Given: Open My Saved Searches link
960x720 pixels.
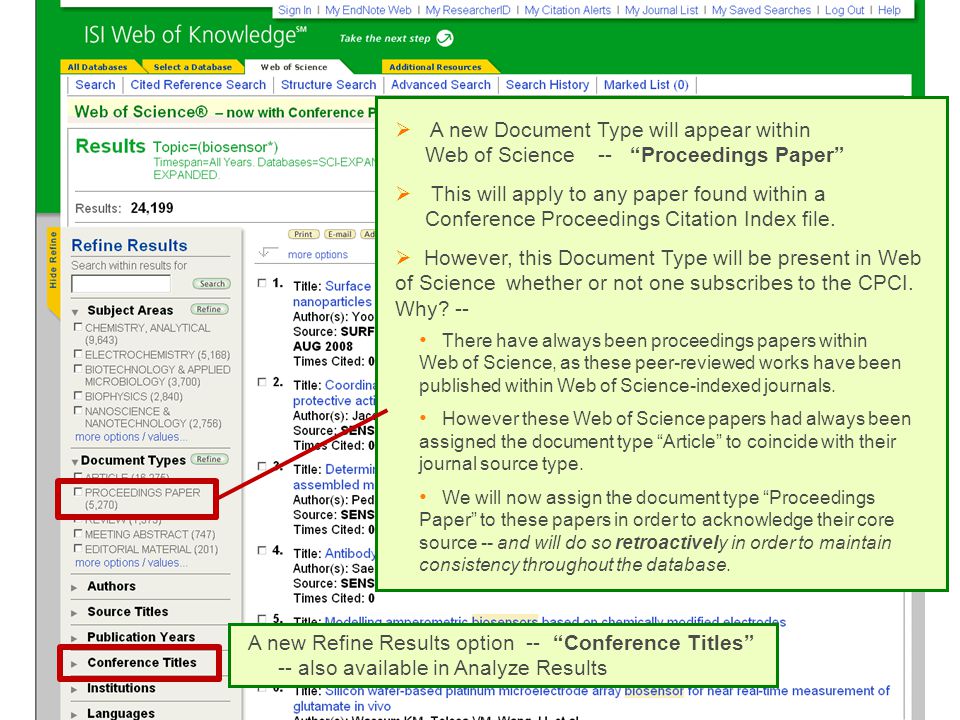Looking at the screenshot, I should coord(761,10).
